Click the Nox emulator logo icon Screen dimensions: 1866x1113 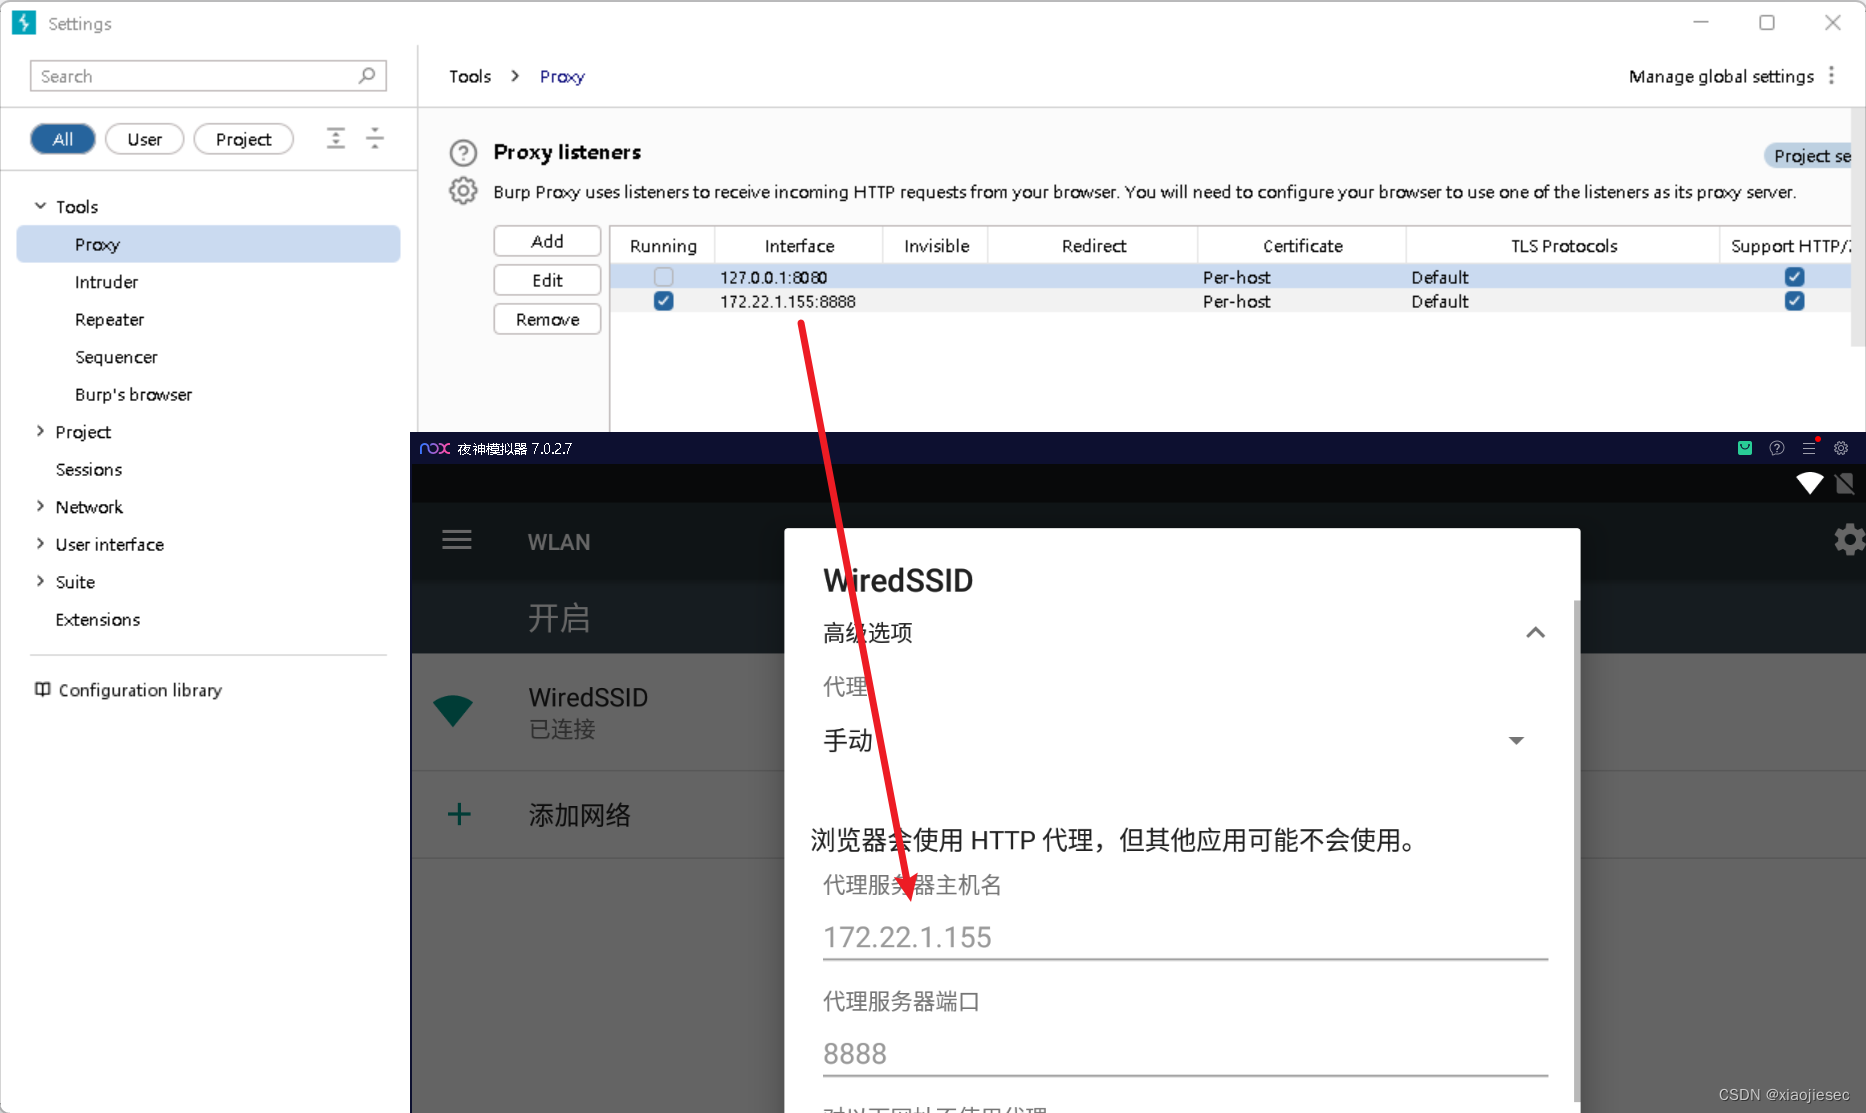(x=434, y=448)
